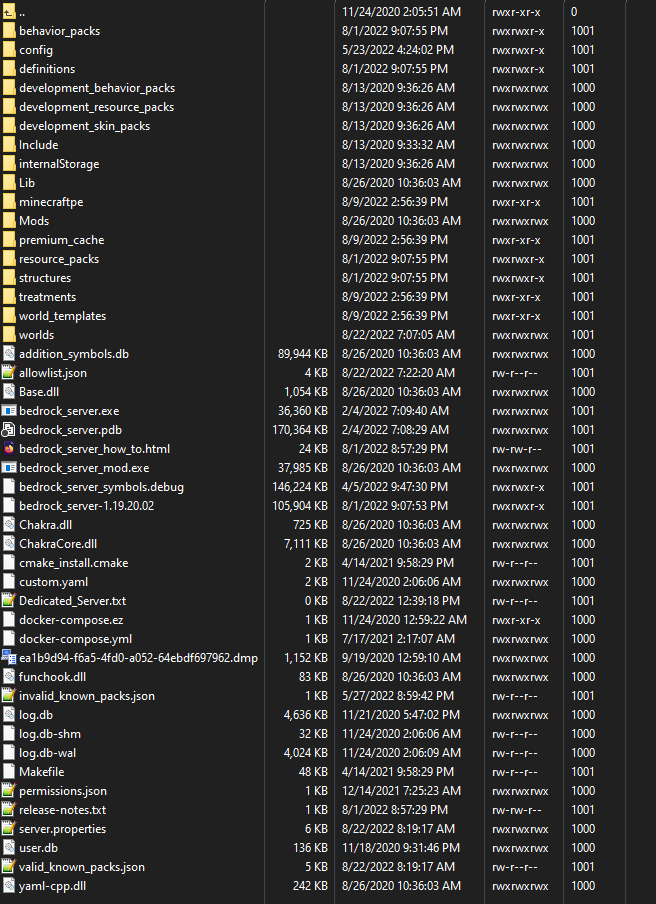Click the valid_known_packs.json file icon

(x=9, y=867)
